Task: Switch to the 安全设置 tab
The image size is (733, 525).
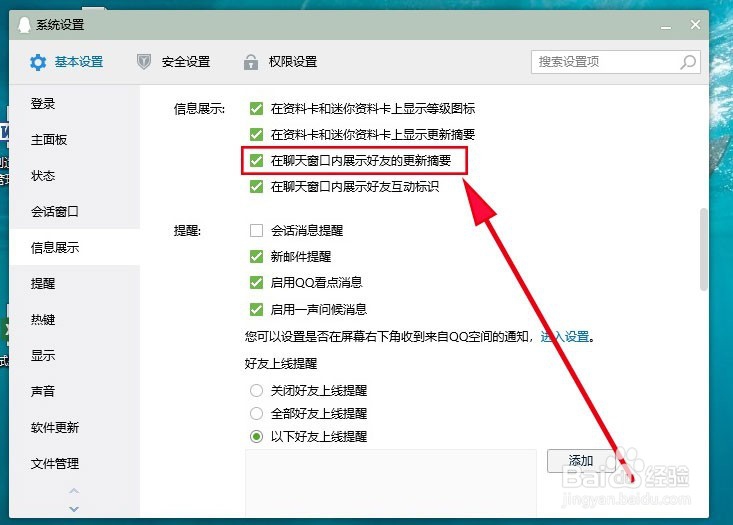Action: click(173, 62)
